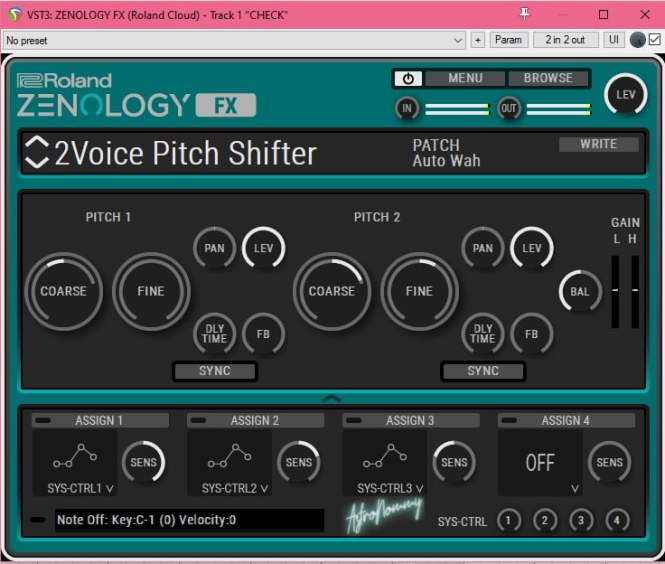The width and height of the screenshot is (665, 564).
Task: Click the Assign 3 SENS knob
Action: tap(454, 462)
